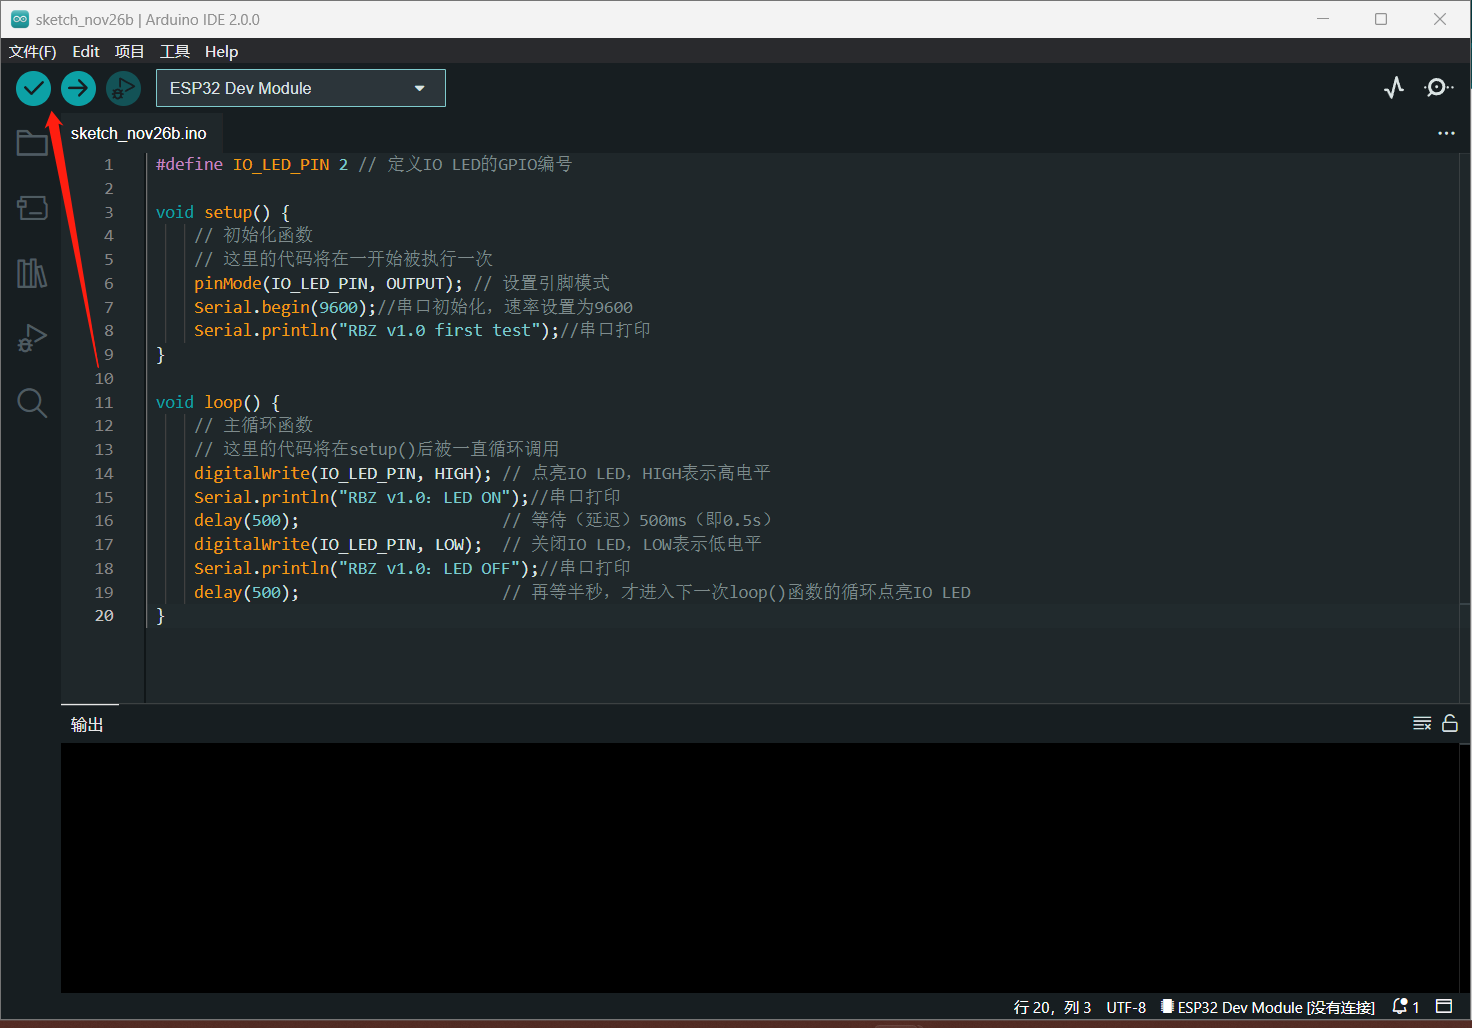The image size is (1472, 1028).
Task: Click the "RBZ v1.0: LED OFF" string
Action: coord(429,569)
